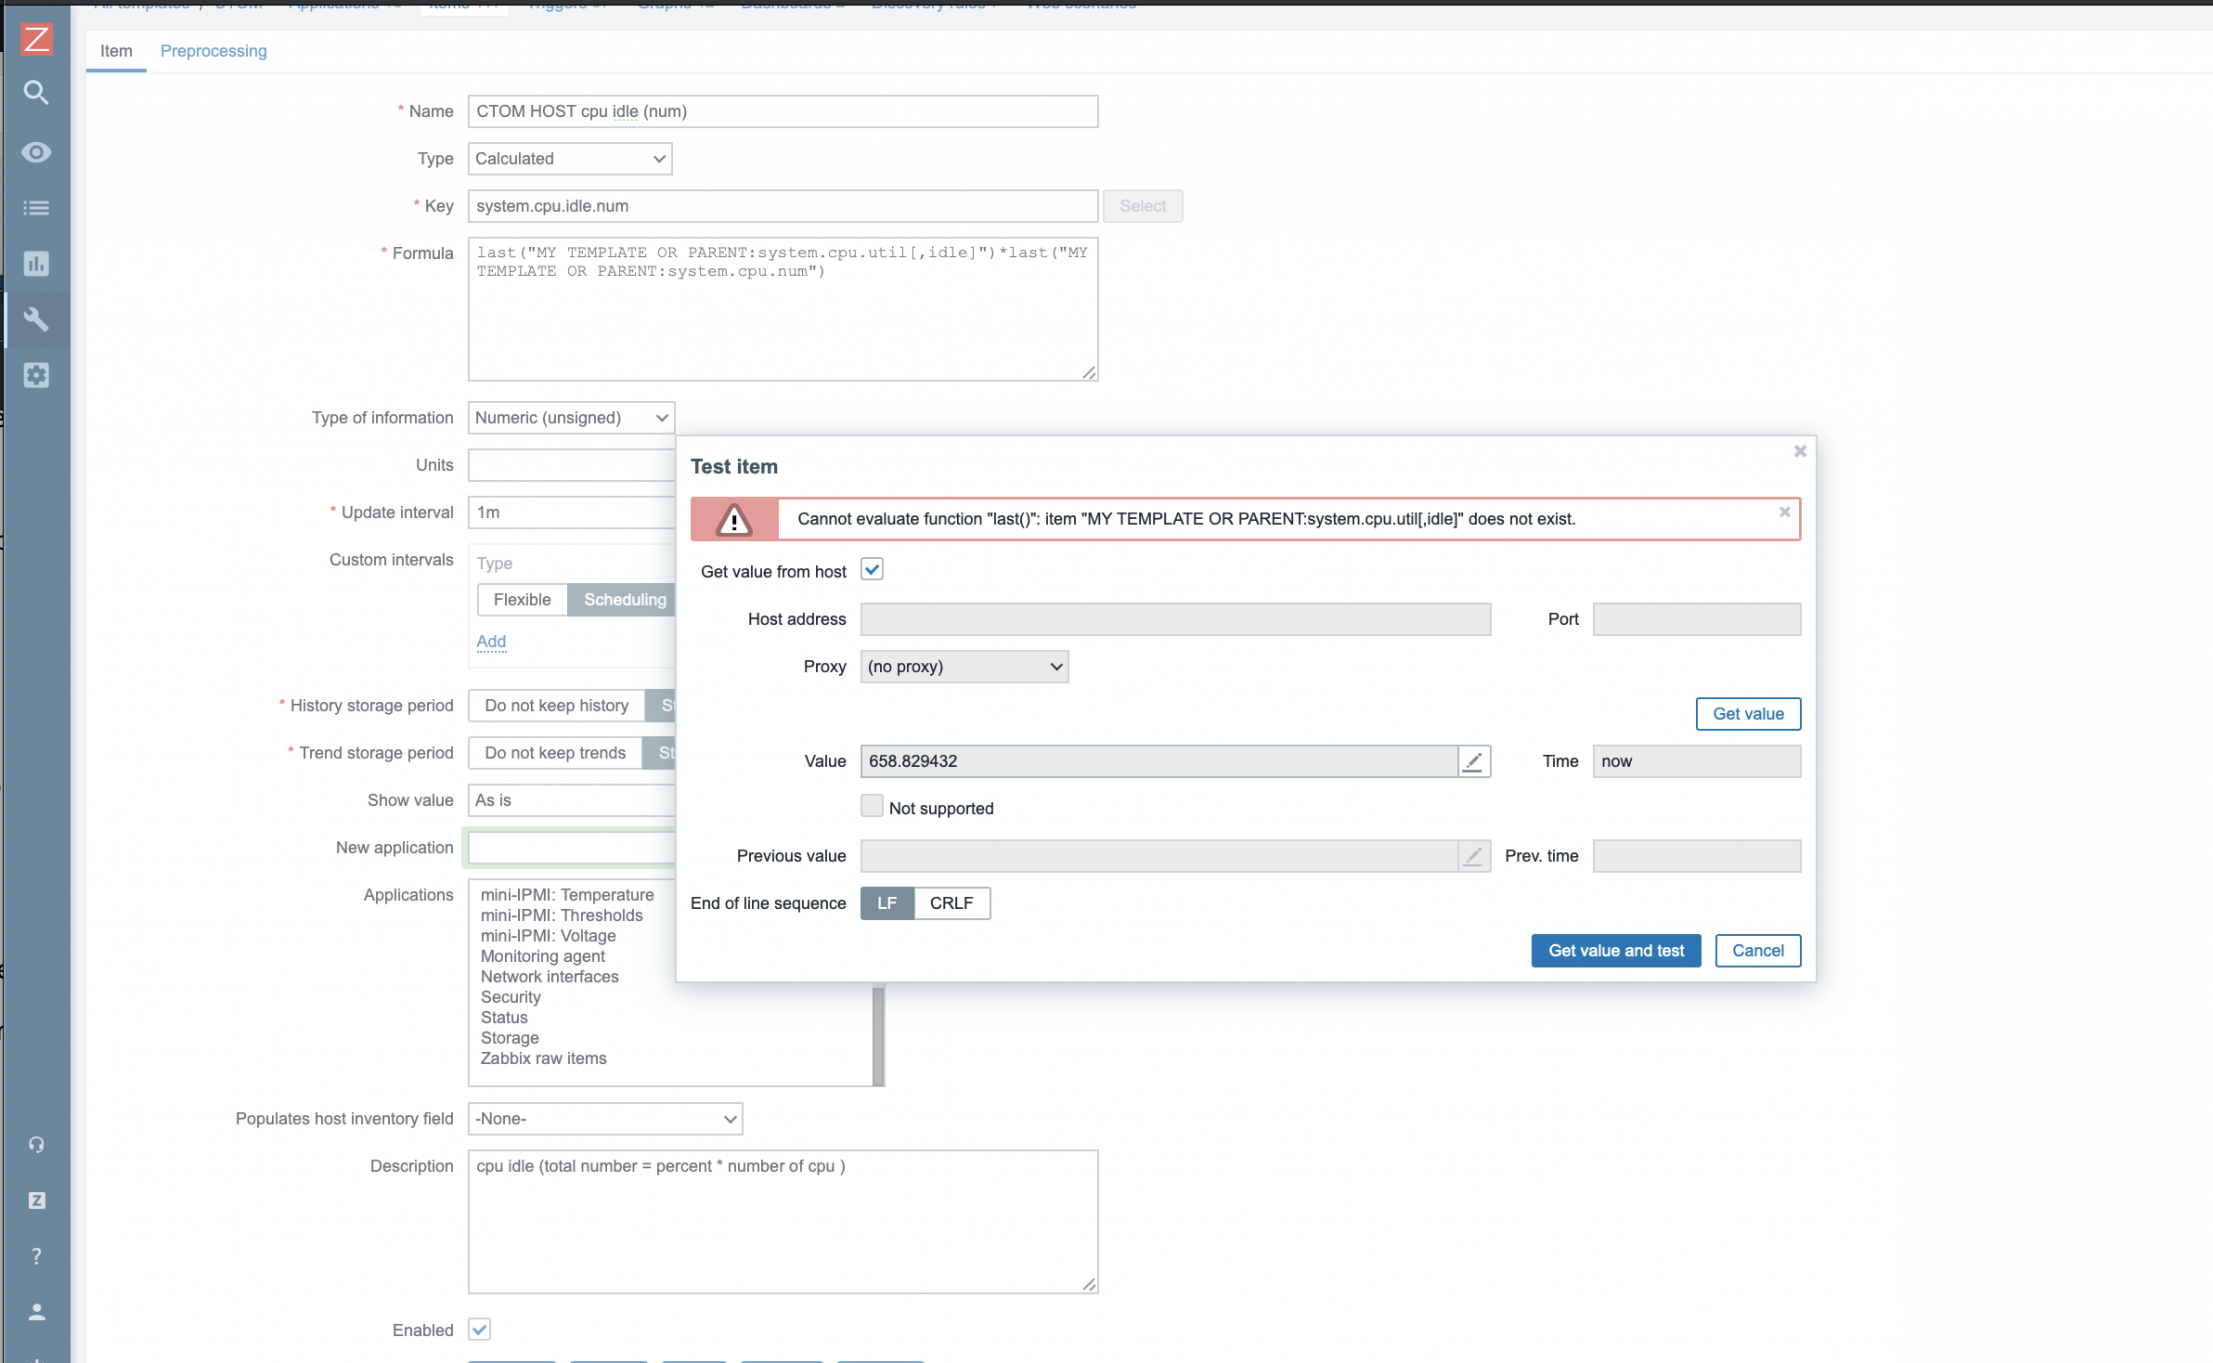
Task: Open Reports bar chart icon
Action: pos(36,264)
